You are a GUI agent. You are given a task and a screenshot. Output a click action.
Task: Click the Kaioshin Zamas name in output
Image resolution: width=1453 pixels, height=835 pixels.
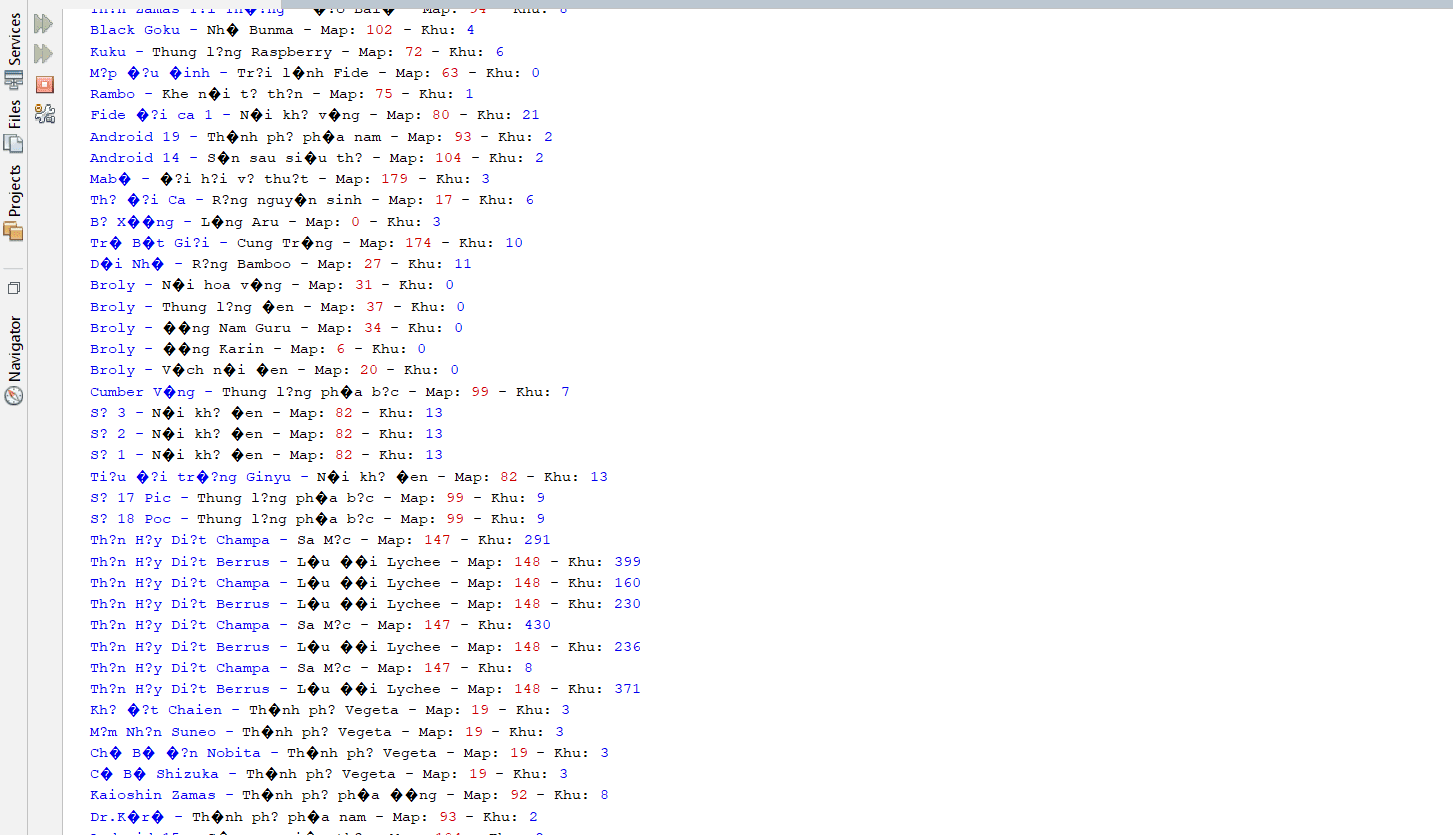(153, 795)
